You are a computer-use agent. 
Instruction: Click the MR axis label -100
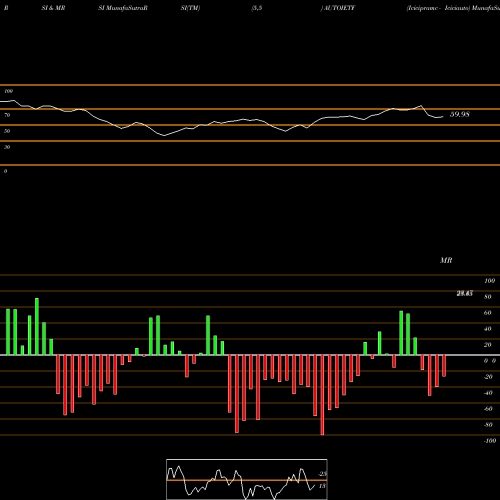tap(490, 441)
